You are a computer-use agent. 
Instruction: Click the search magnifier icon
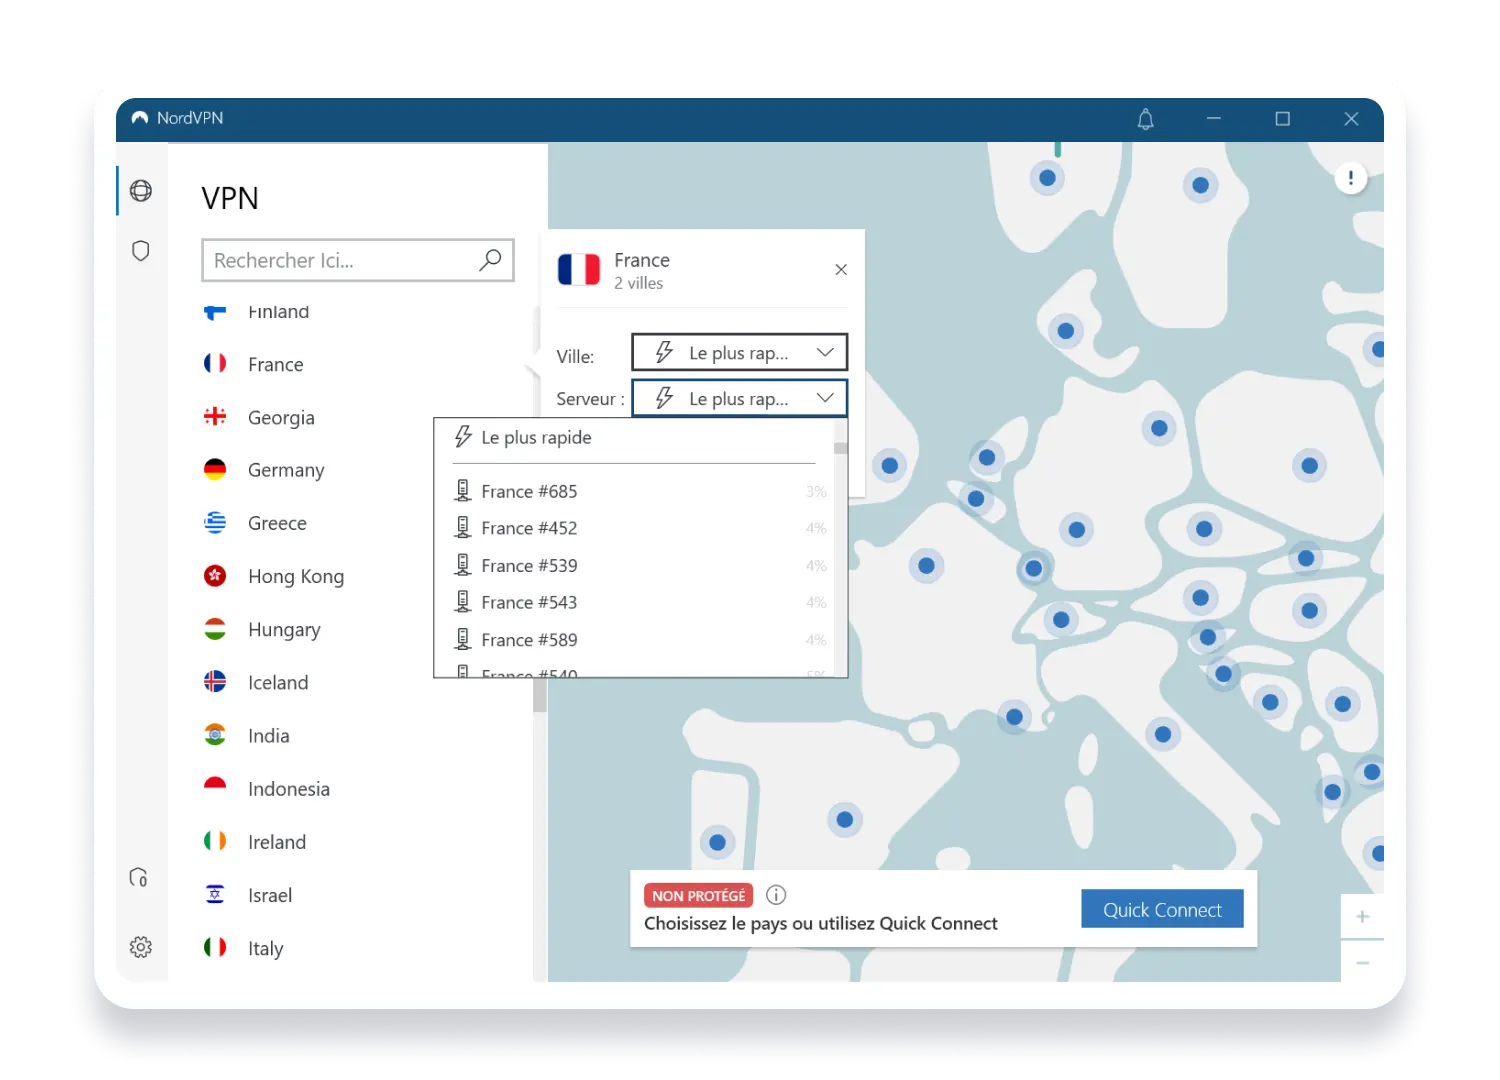(490, 260)
